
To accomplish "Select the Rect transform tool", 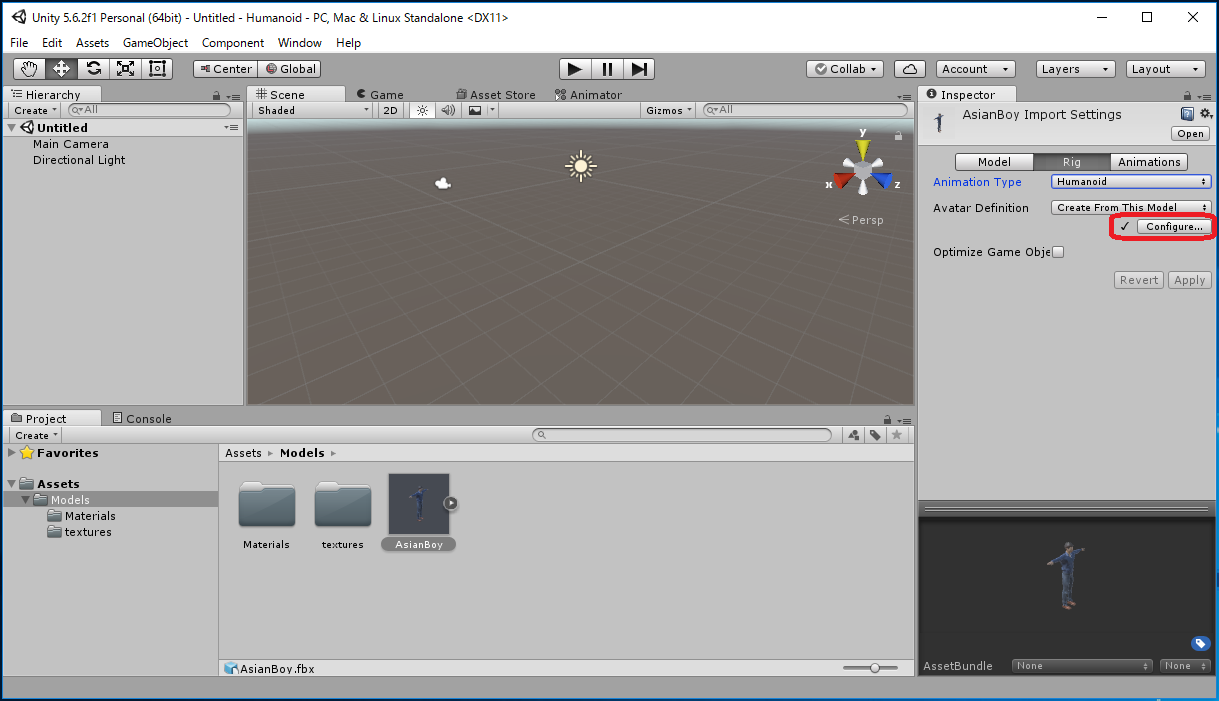I will pos(157,69).
